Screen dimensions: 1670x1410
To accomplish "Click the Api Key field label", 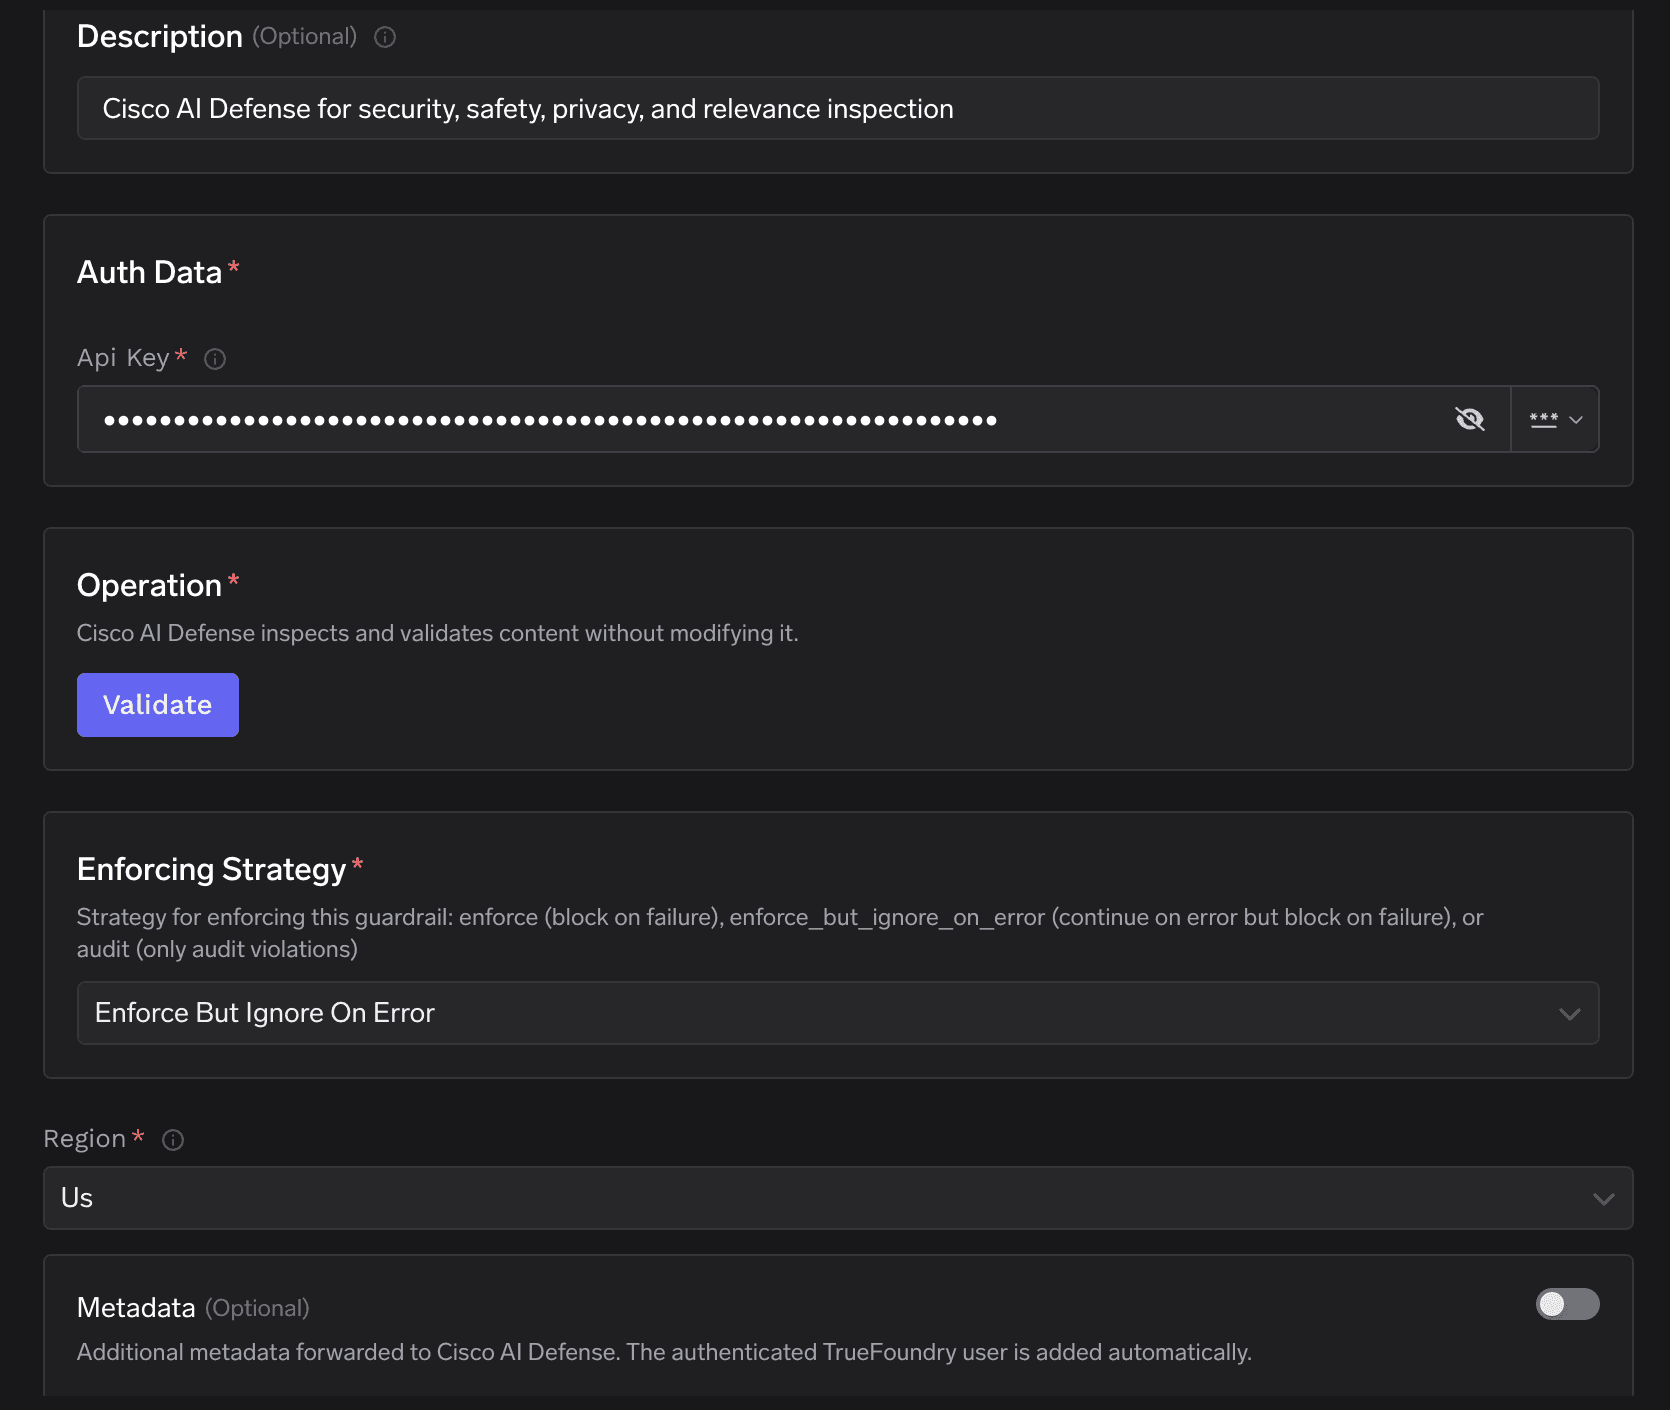I will click(x=123, y=358).
